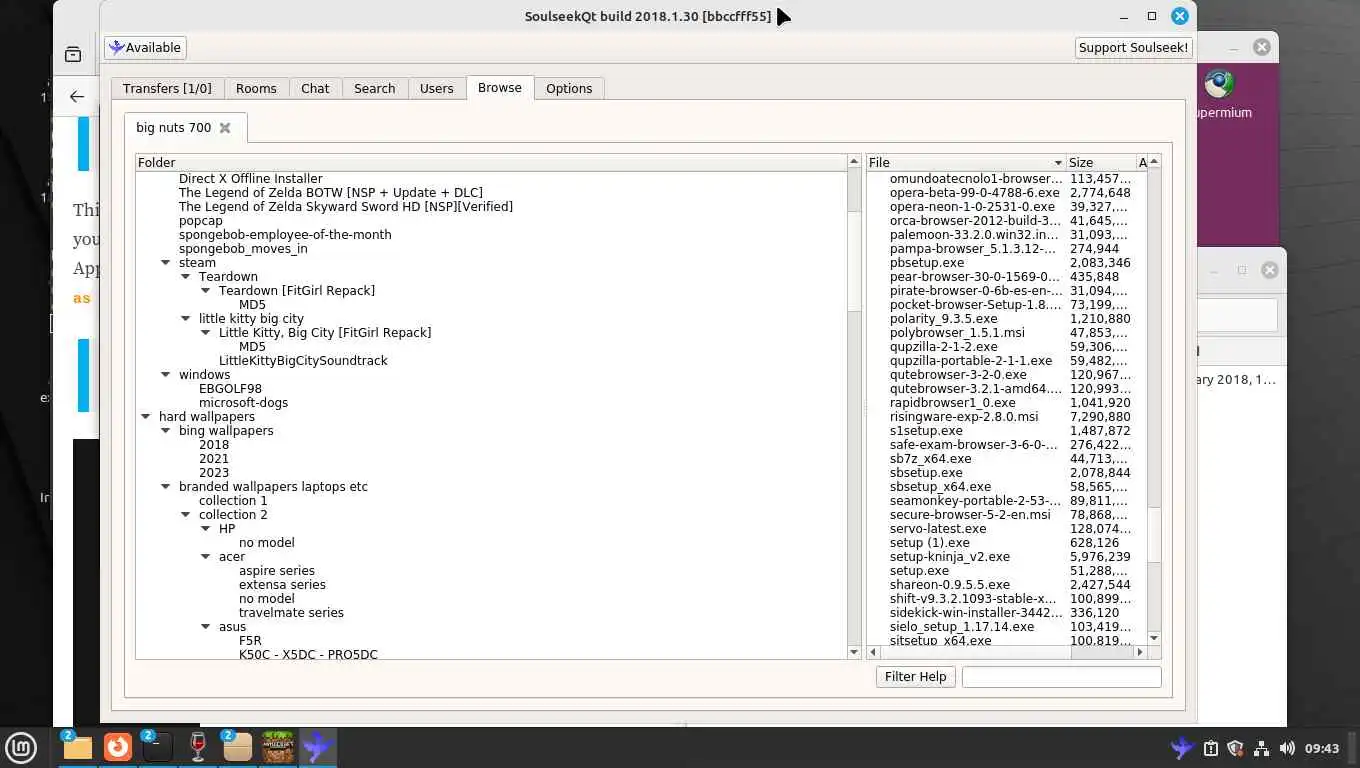
Task: Open the Linux Mint start menu
Action: tap(21, 747)
